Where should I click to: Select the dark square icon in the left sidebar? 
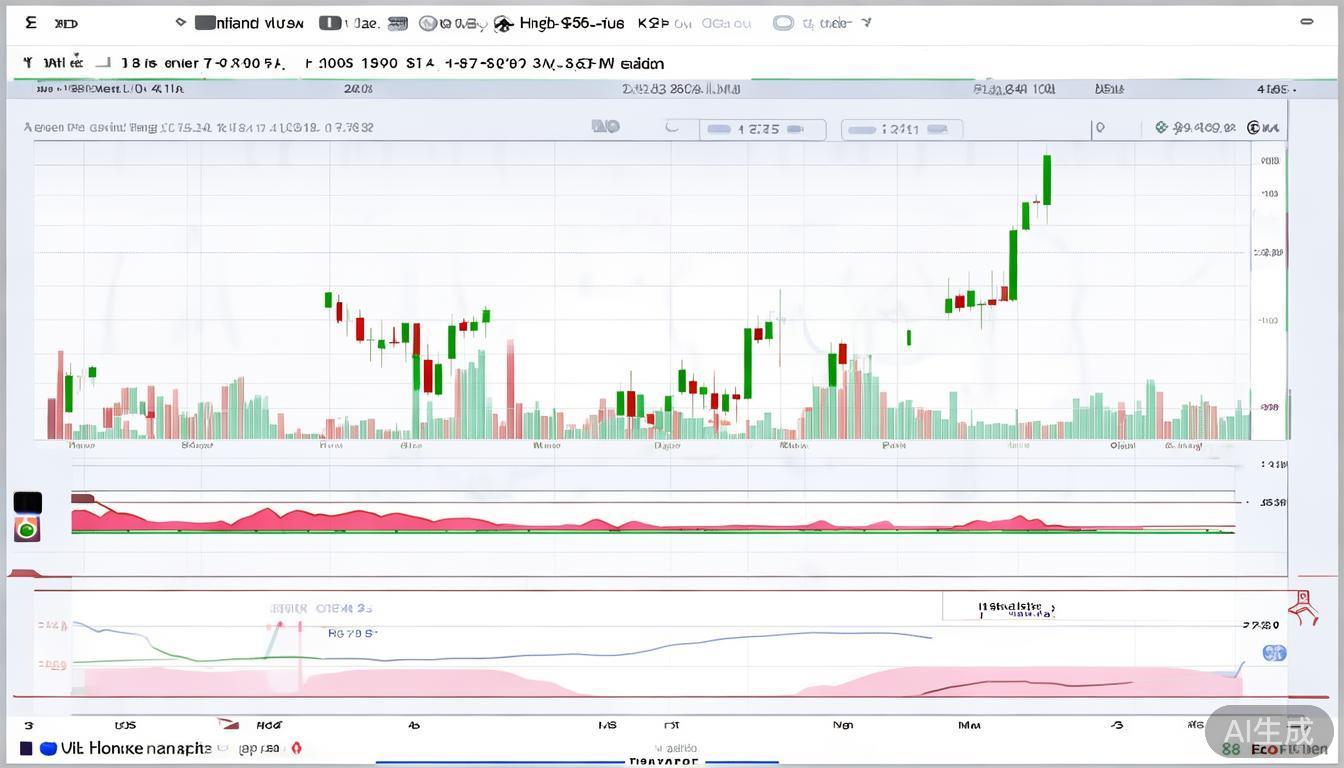point(28,501)
